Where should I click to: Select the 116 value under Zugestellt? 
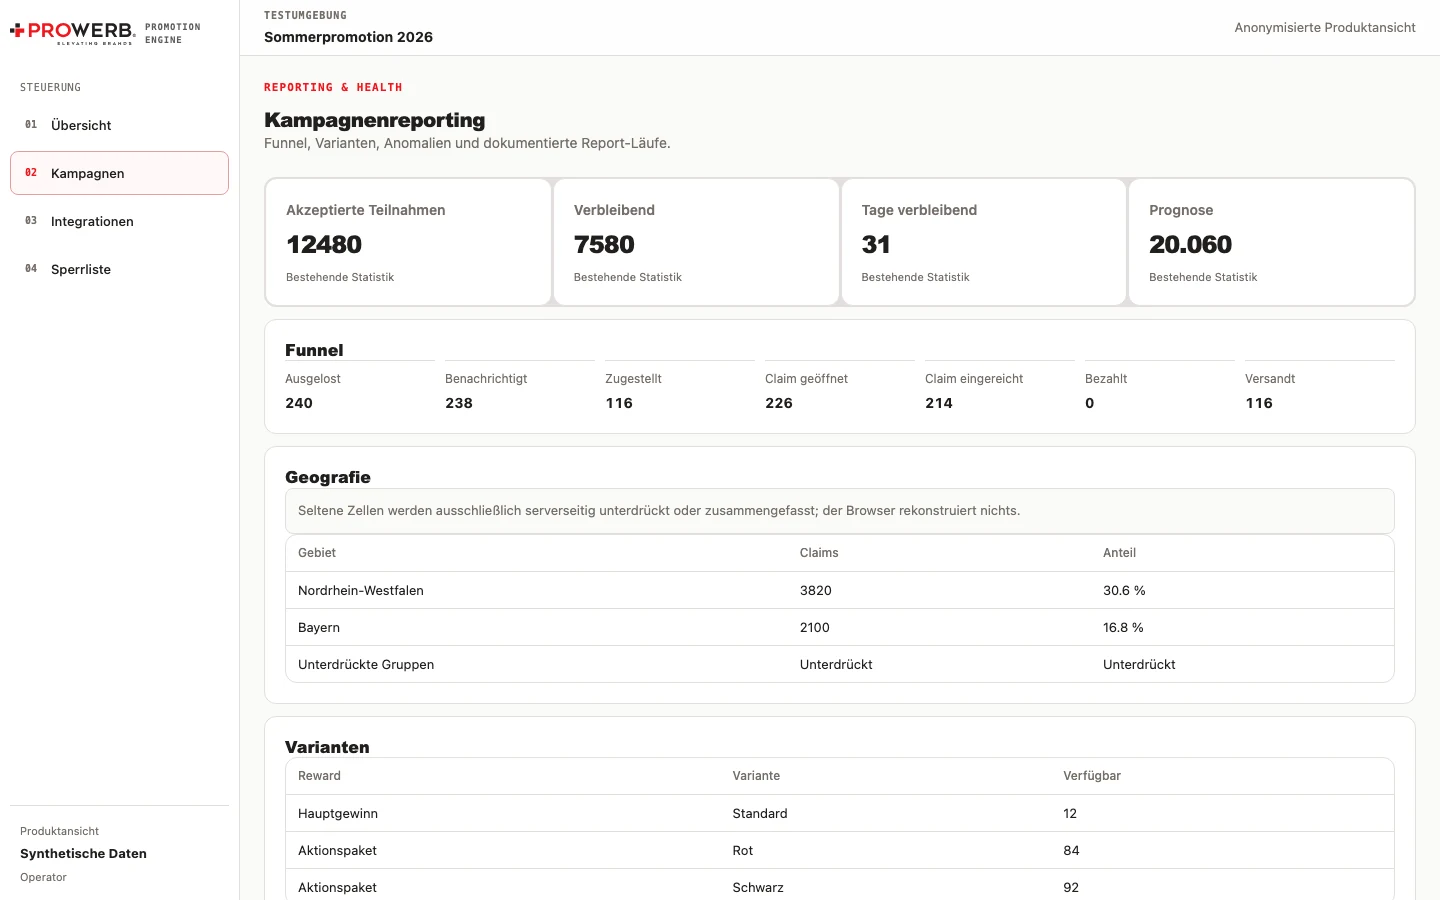619,403
